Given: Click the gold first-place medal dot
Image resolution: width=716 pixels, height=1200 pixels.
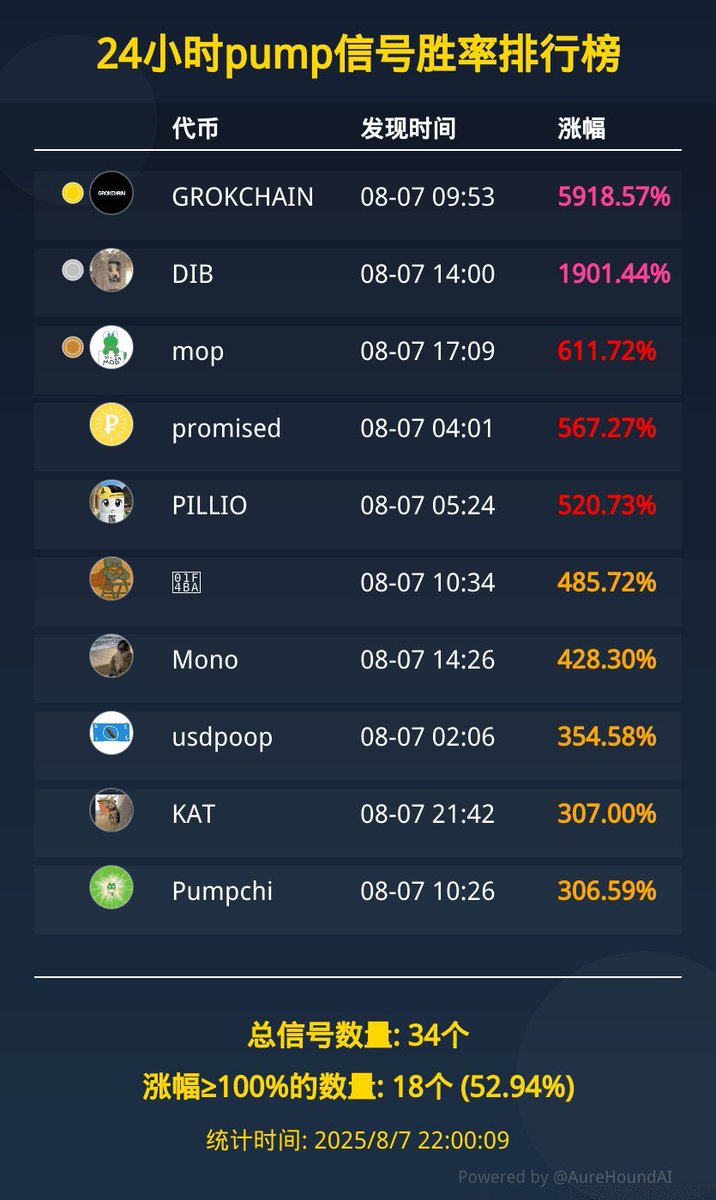Looking at the screenshot, I should (x=72, y=193).
